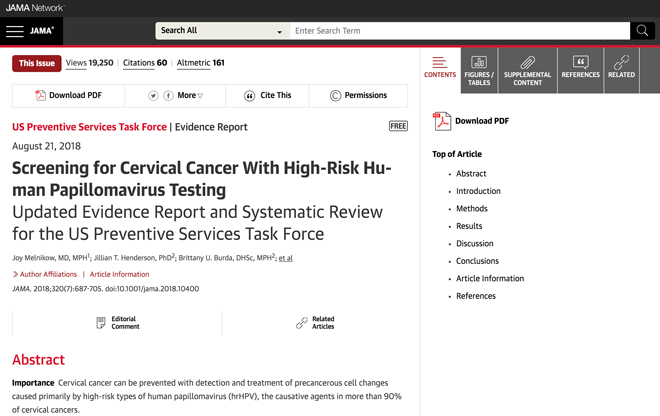Go to Methods in contents list
The width and height of the screenshot is (660, 416).
(472, 209)
